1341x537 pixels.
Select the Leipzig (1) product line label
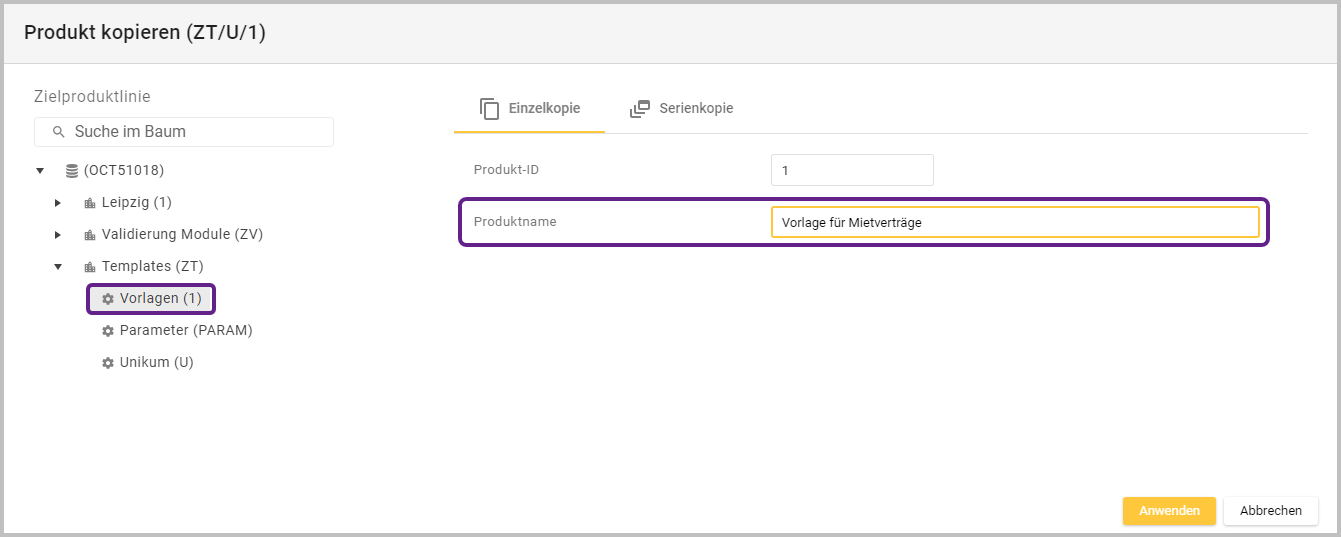(137, 203)
